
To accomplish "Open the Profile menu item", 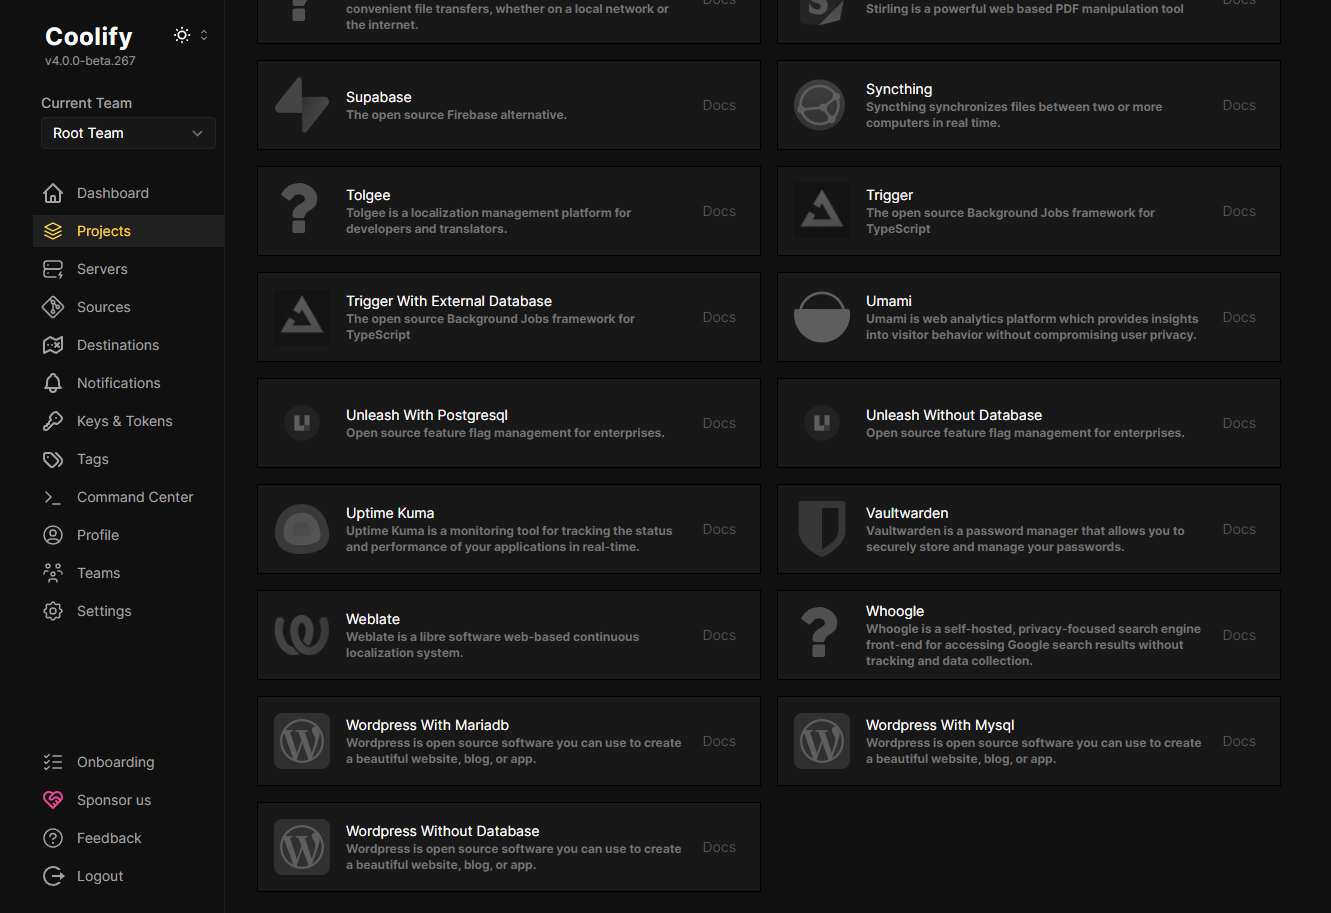I will tap(128, 535).
